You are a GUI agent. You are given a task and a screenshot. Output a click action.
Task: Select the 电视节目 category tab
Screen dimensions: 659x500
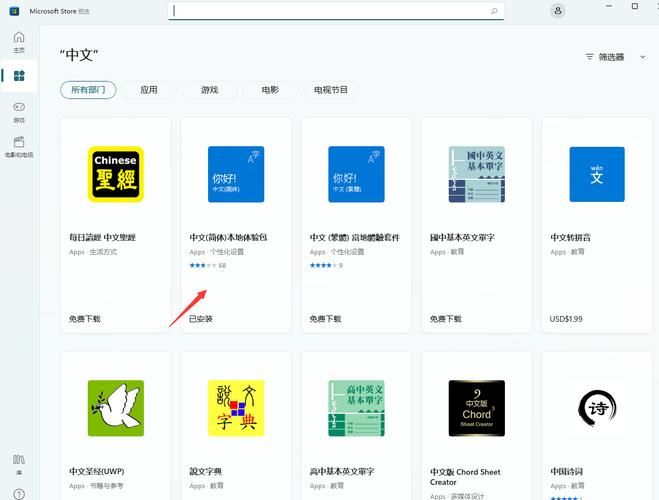(331, 90)
